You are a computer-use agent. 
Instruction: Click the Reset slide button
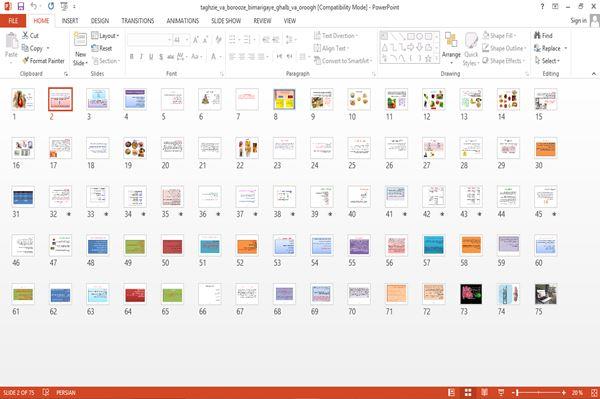point(102,48)
